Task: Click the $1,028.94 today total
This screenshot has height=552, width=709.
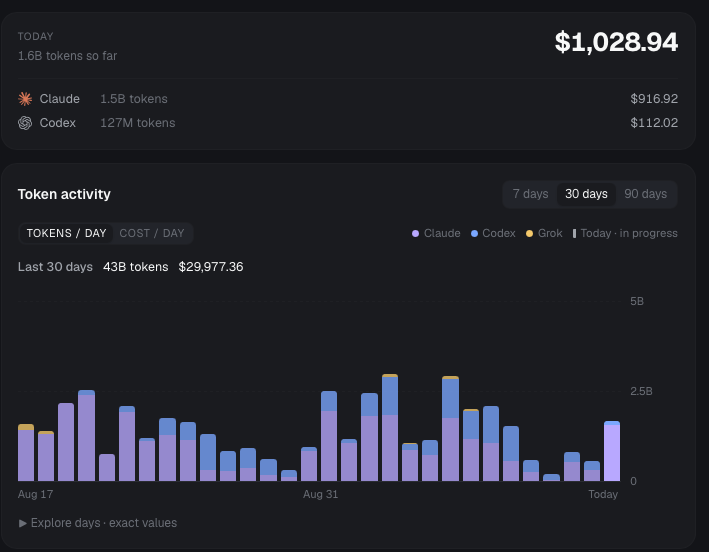Action: [616, 42]
